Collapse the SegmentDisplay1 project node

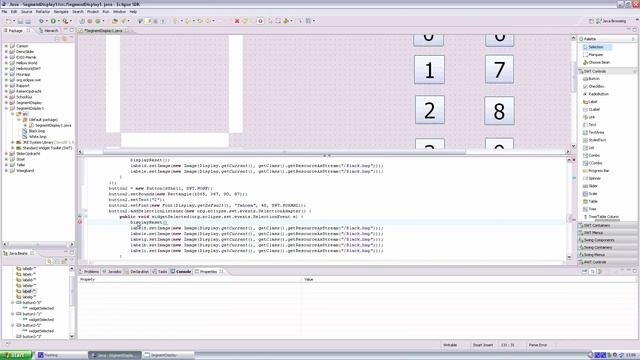click(6, 109)
